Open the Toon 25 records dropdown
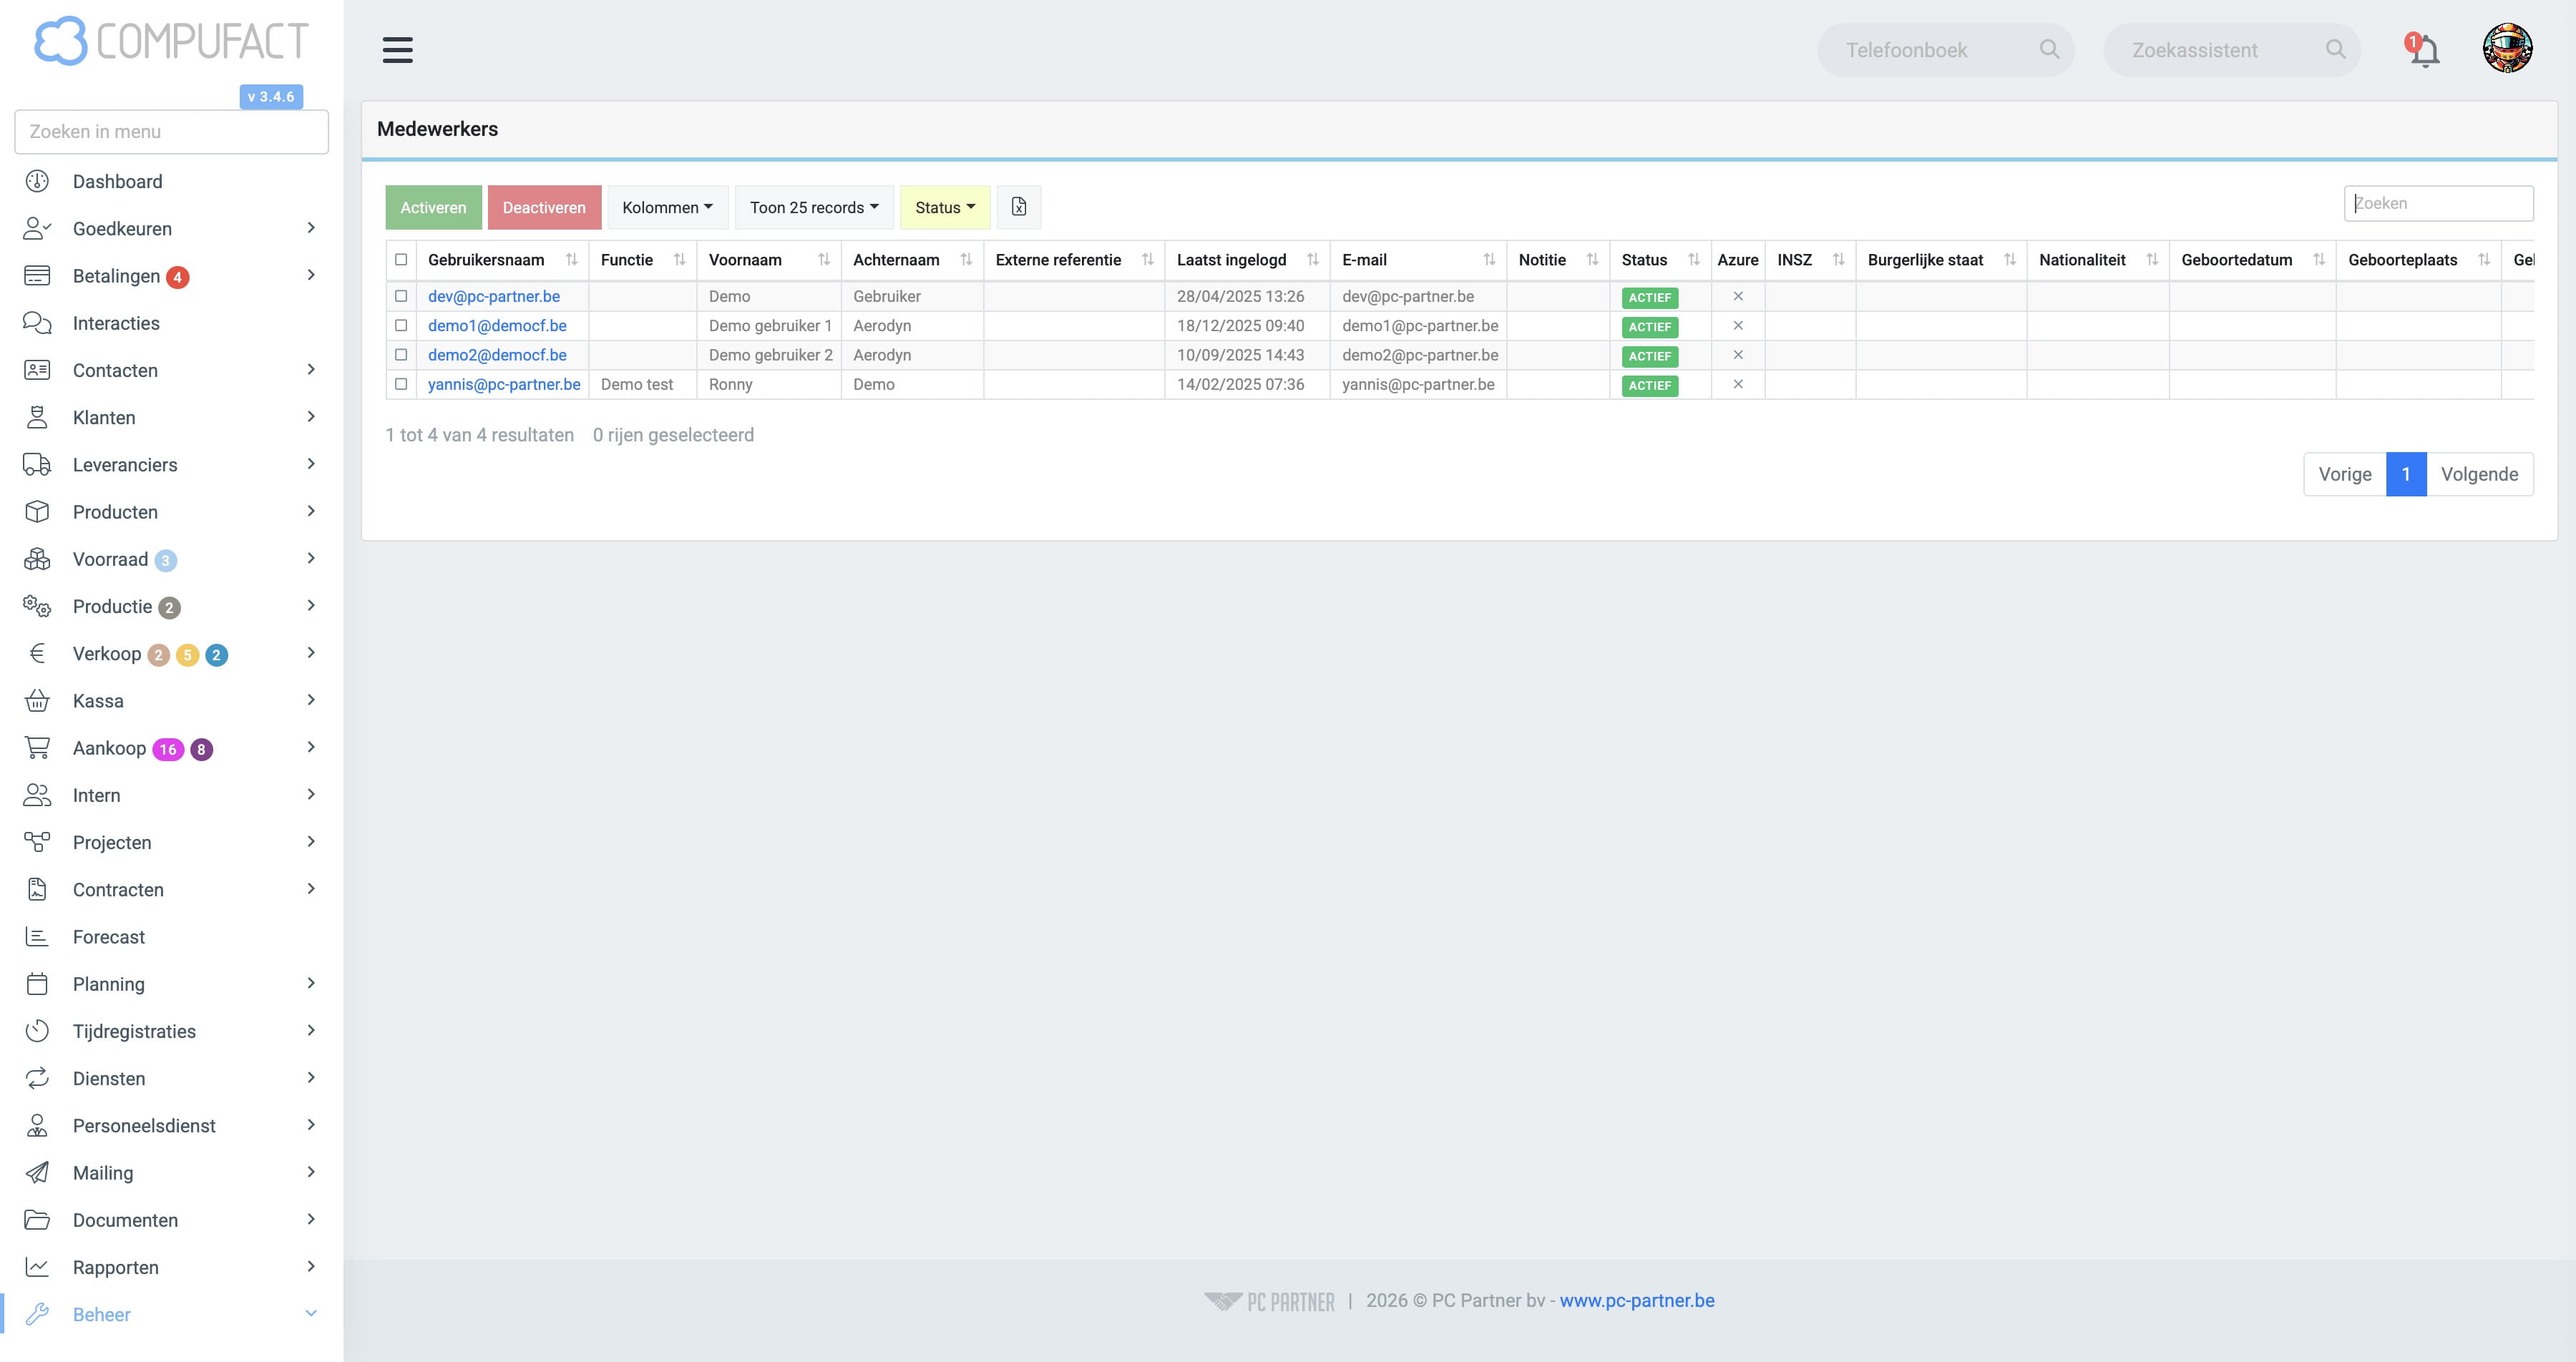Image resolution: width=2576 pixels, height=1362 pixels. tap(814, 207)
